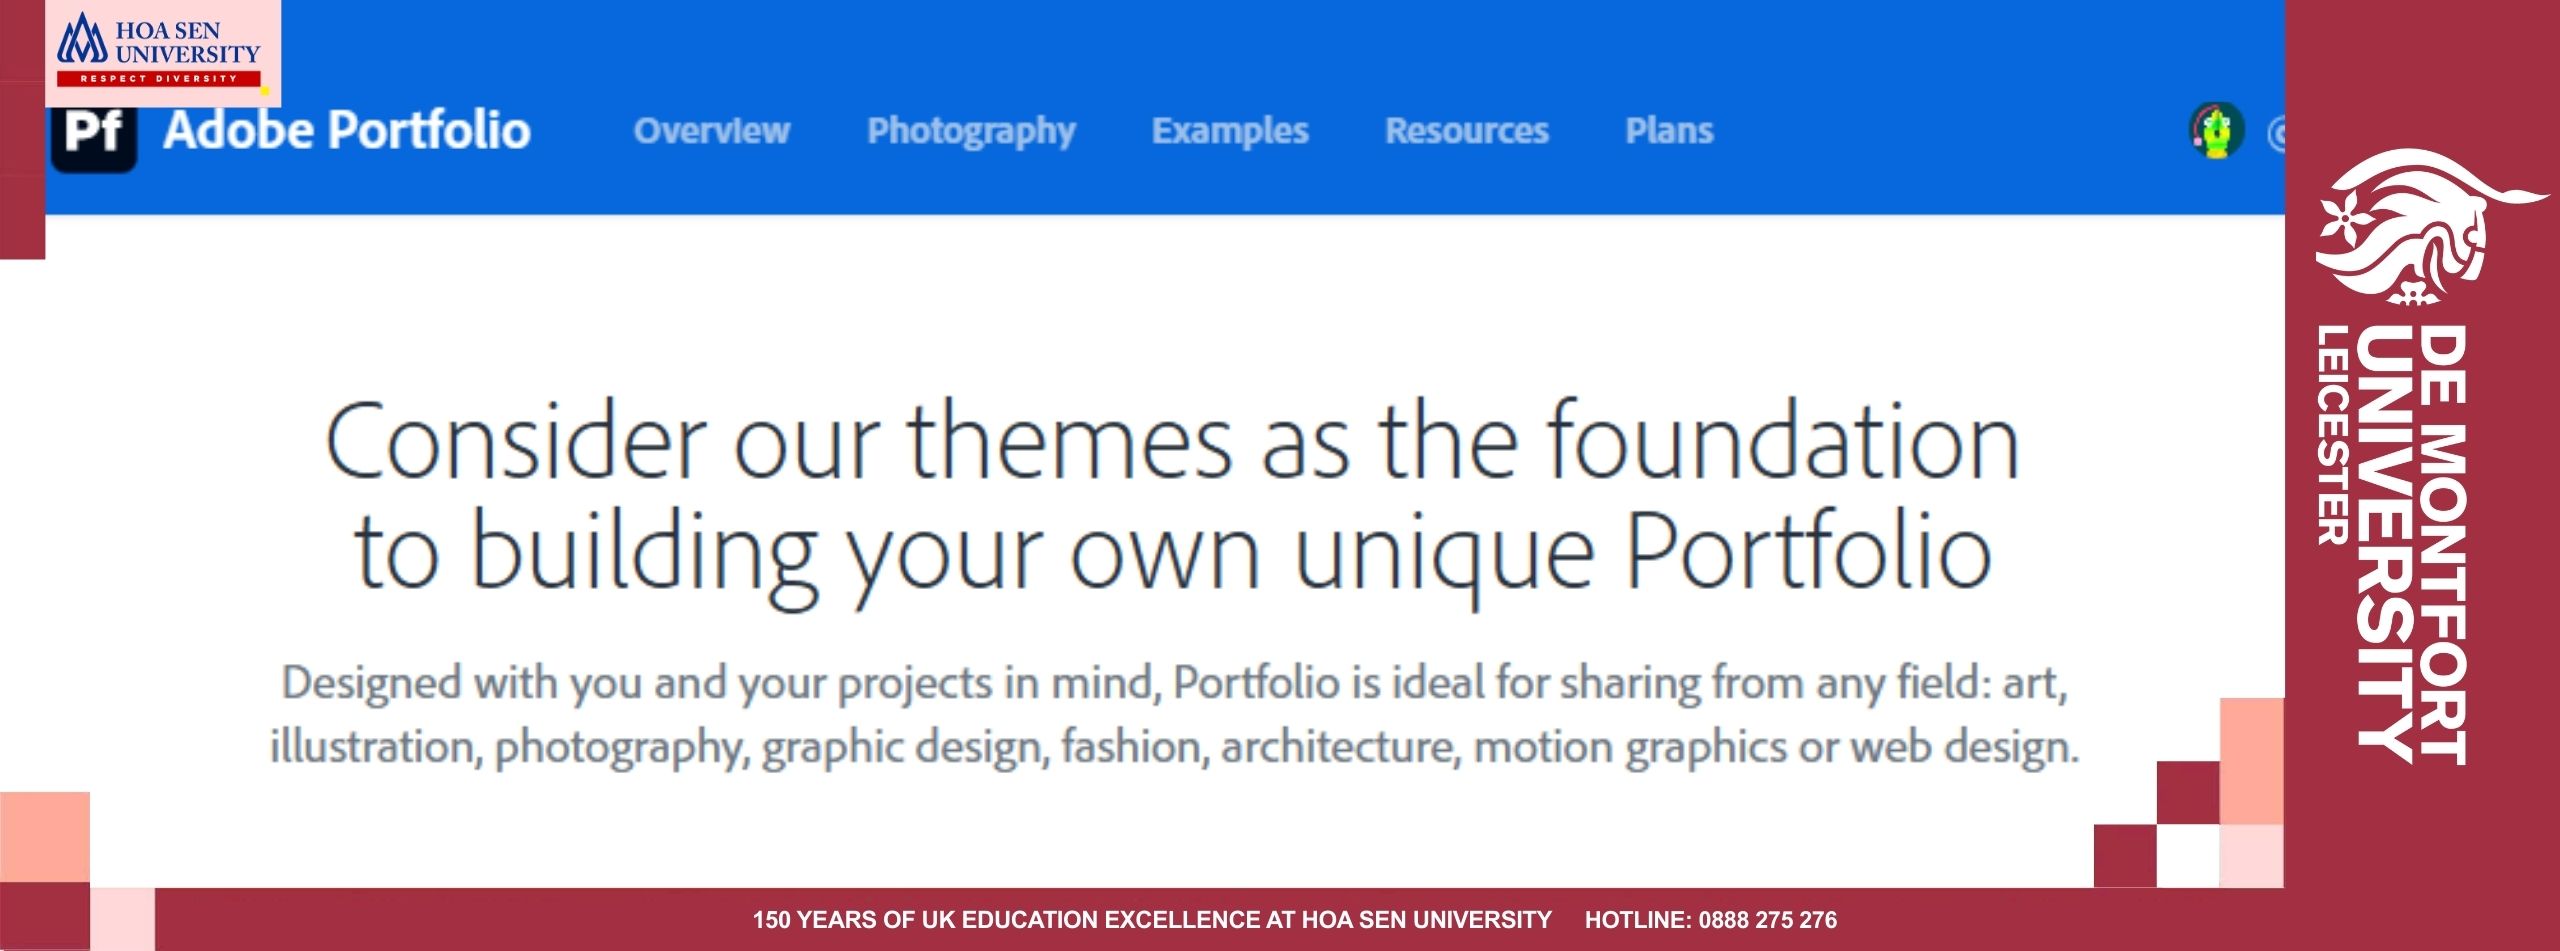
Task: Click the 'Consider our themes' headline
Action: (1172, 497)
